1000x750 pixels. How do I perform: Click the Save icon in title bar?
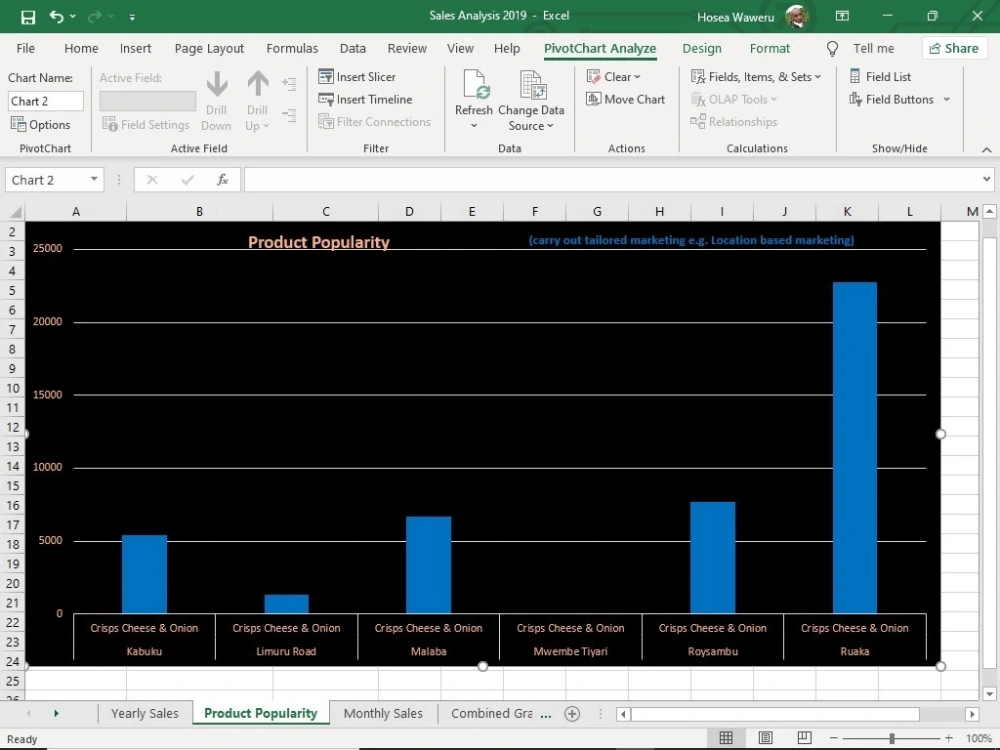coord(28,17)
